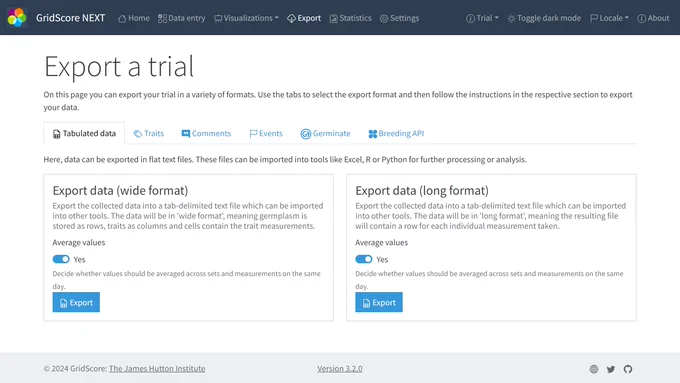This screenshot has width=680, height=383.
Task: Open the GitHub icon in footer
Action: pyautogui.click(x=628, y=369)
